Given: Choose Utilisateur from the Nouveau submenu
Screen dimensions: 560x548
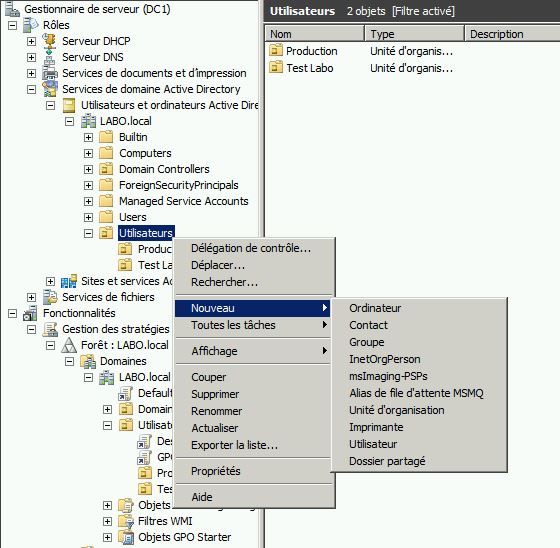Looking at the screenshot, I should pos(373,444).
